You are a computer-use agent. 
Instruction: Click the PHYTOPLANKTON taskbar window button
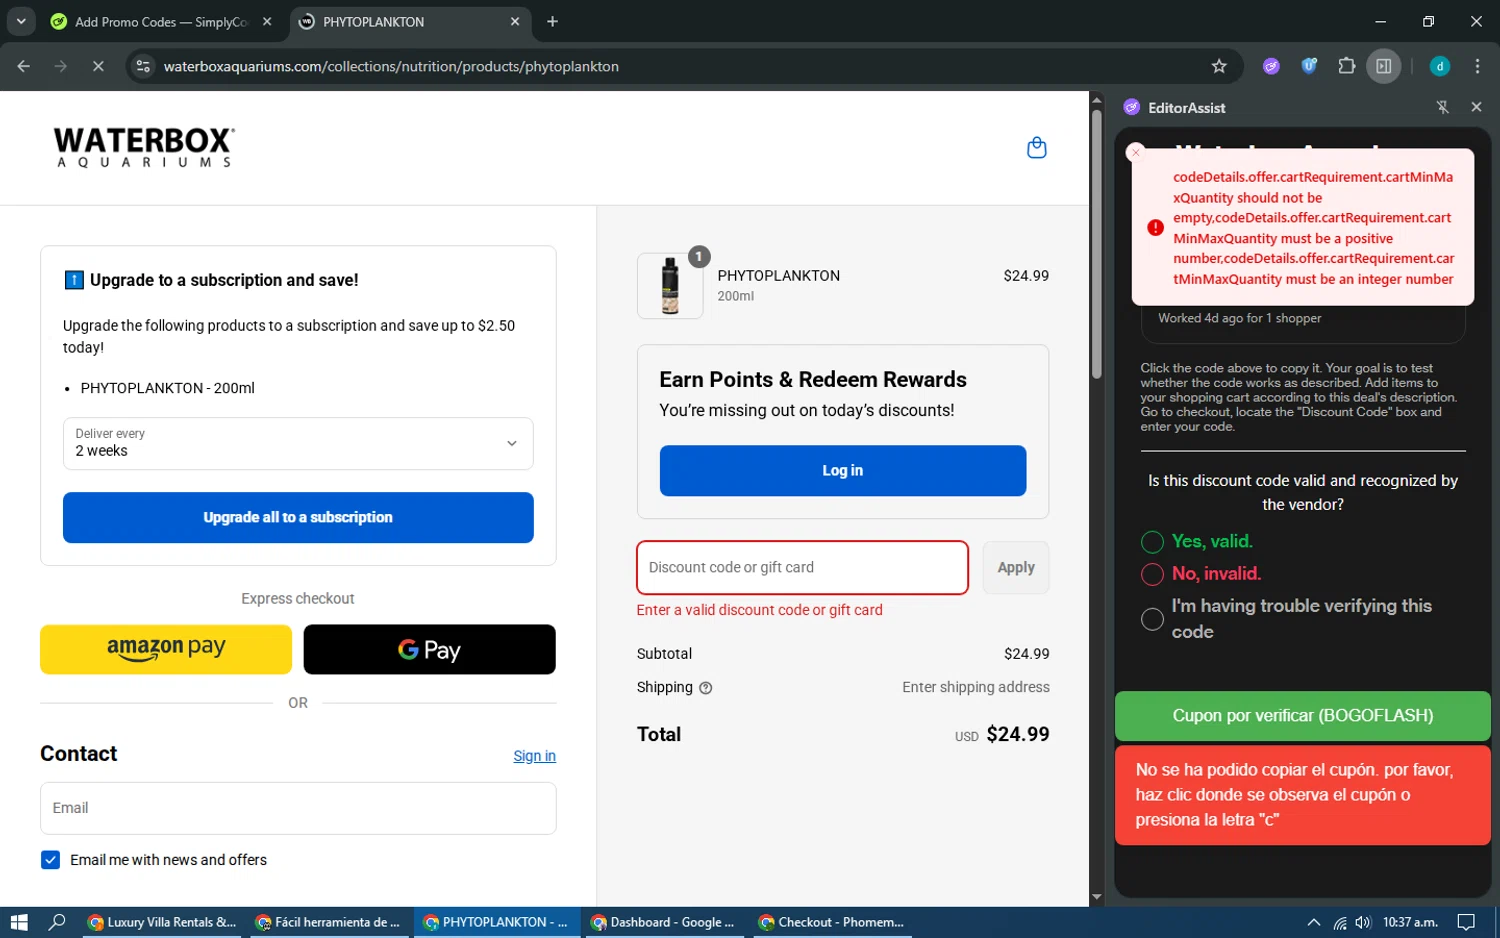point(496,922)
